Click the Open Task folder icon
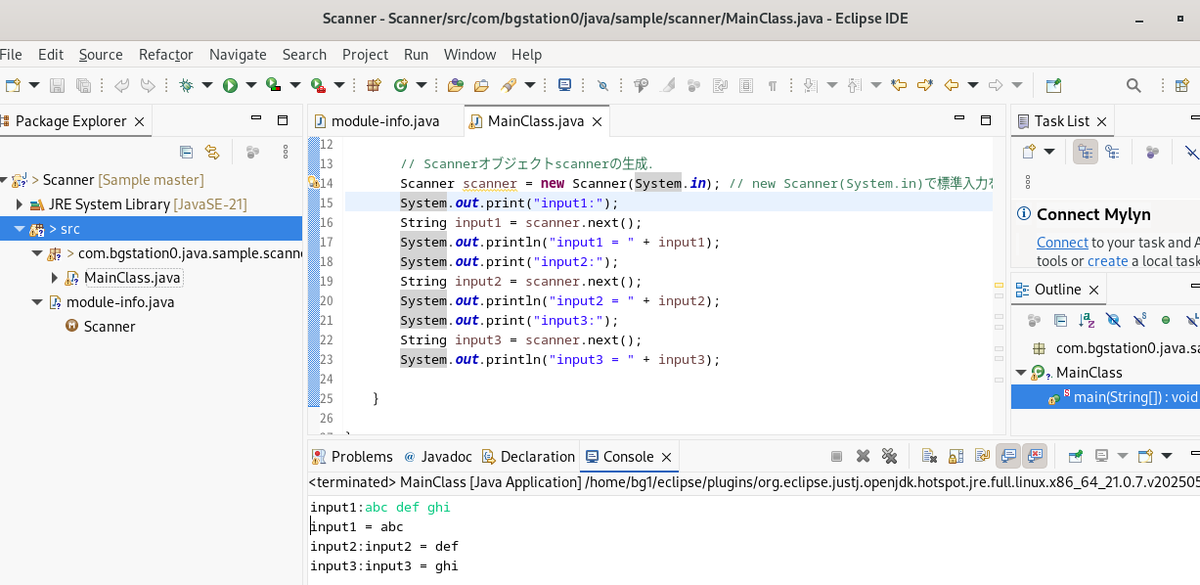 click(x=482, y=86)
